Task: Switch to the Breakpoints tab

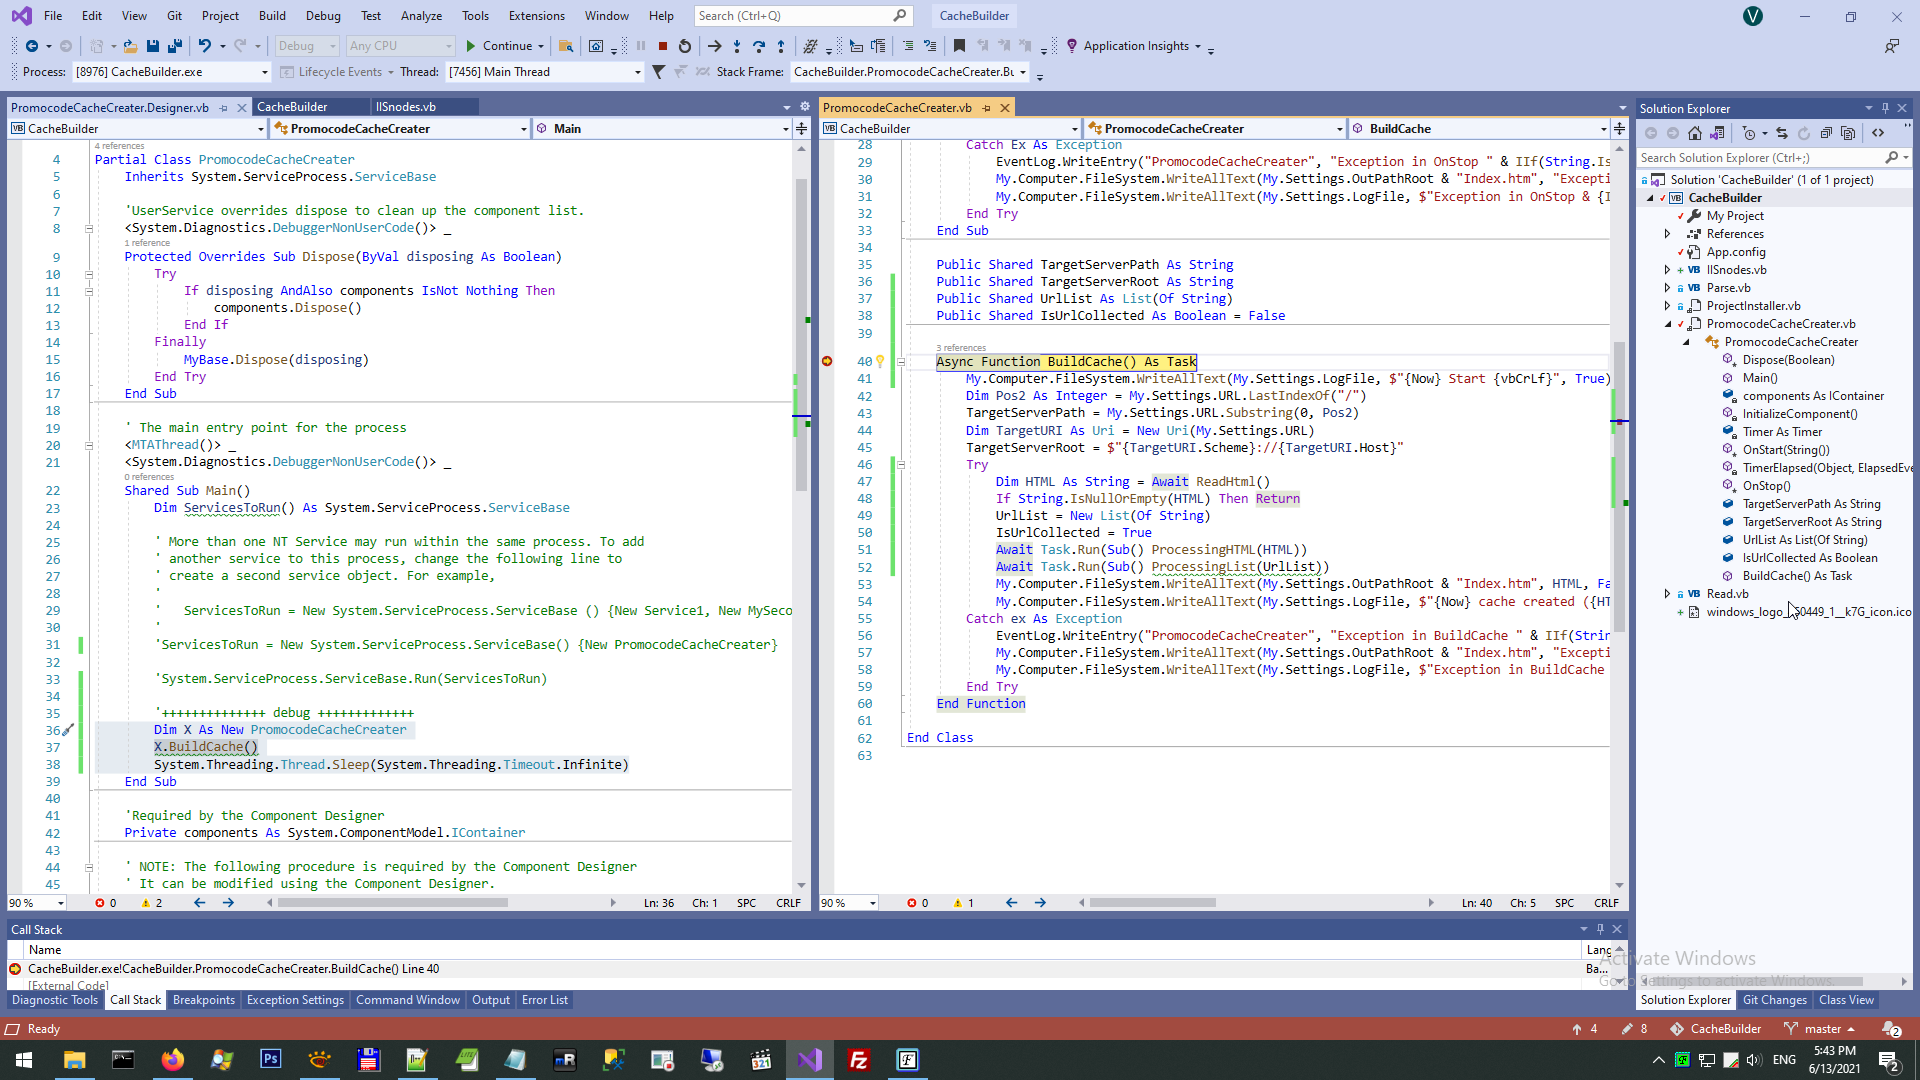Action: pos(203,1000)
